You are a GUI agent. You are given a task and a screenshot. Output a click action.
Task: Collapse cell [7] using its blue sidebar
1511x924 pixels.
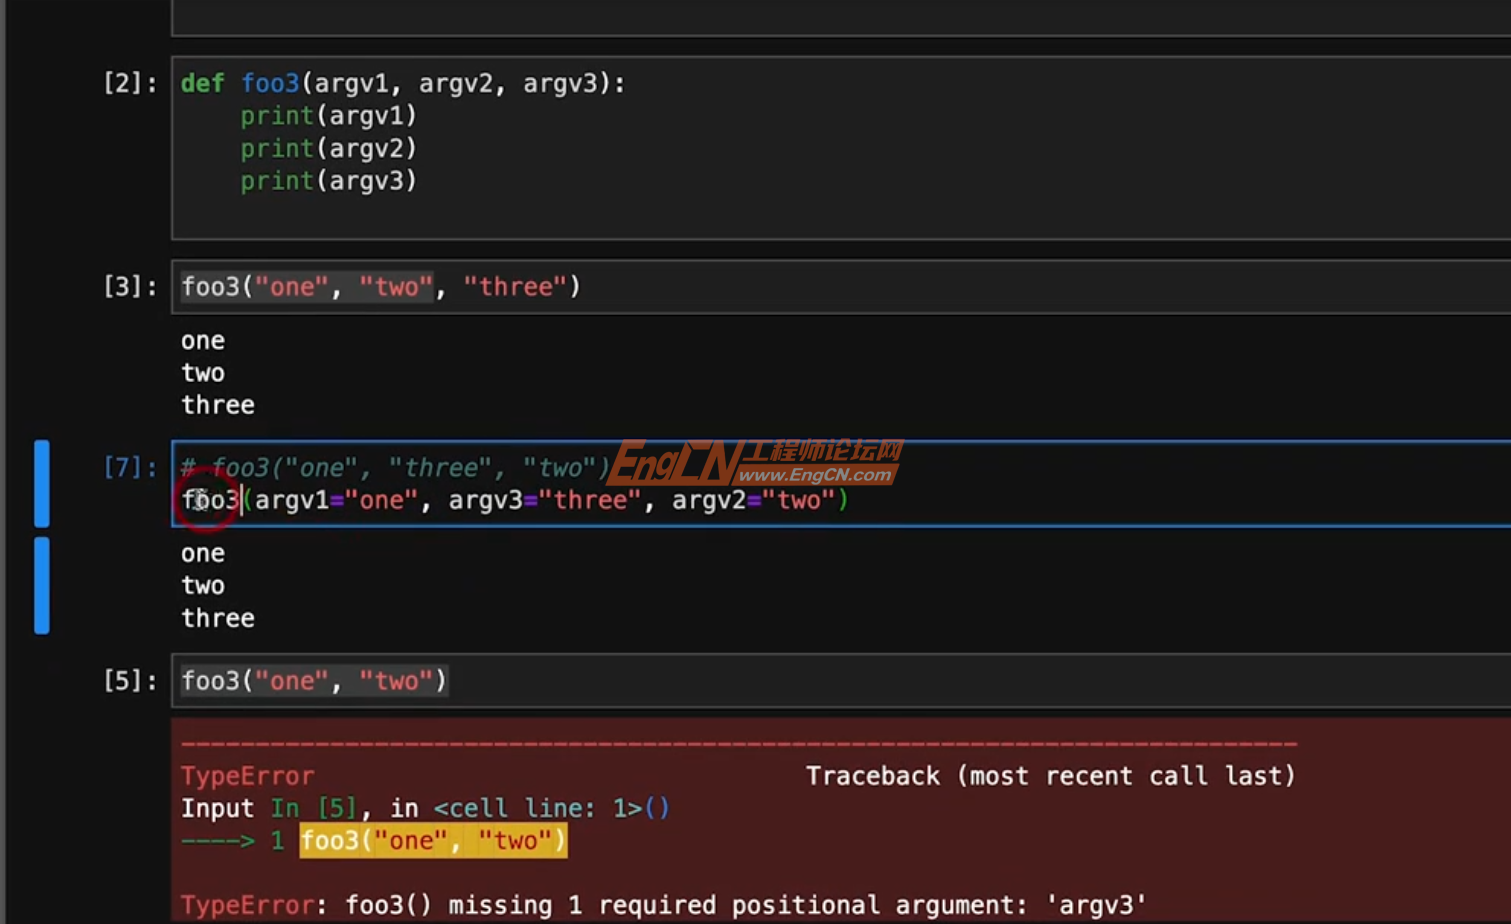(41, 482)
